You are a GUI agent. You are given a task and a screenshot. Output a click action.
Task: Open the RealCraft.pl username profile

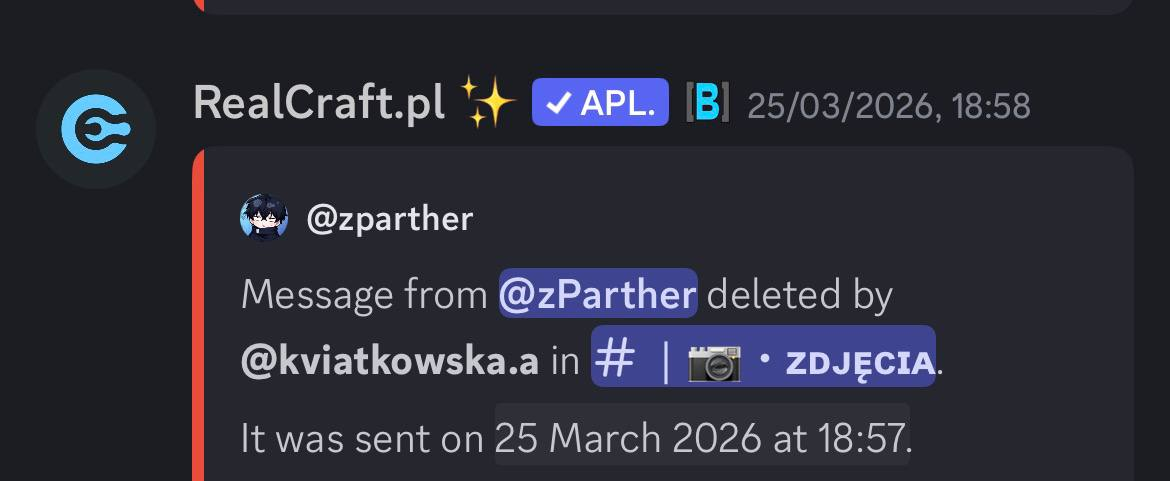tap(318, 103)
